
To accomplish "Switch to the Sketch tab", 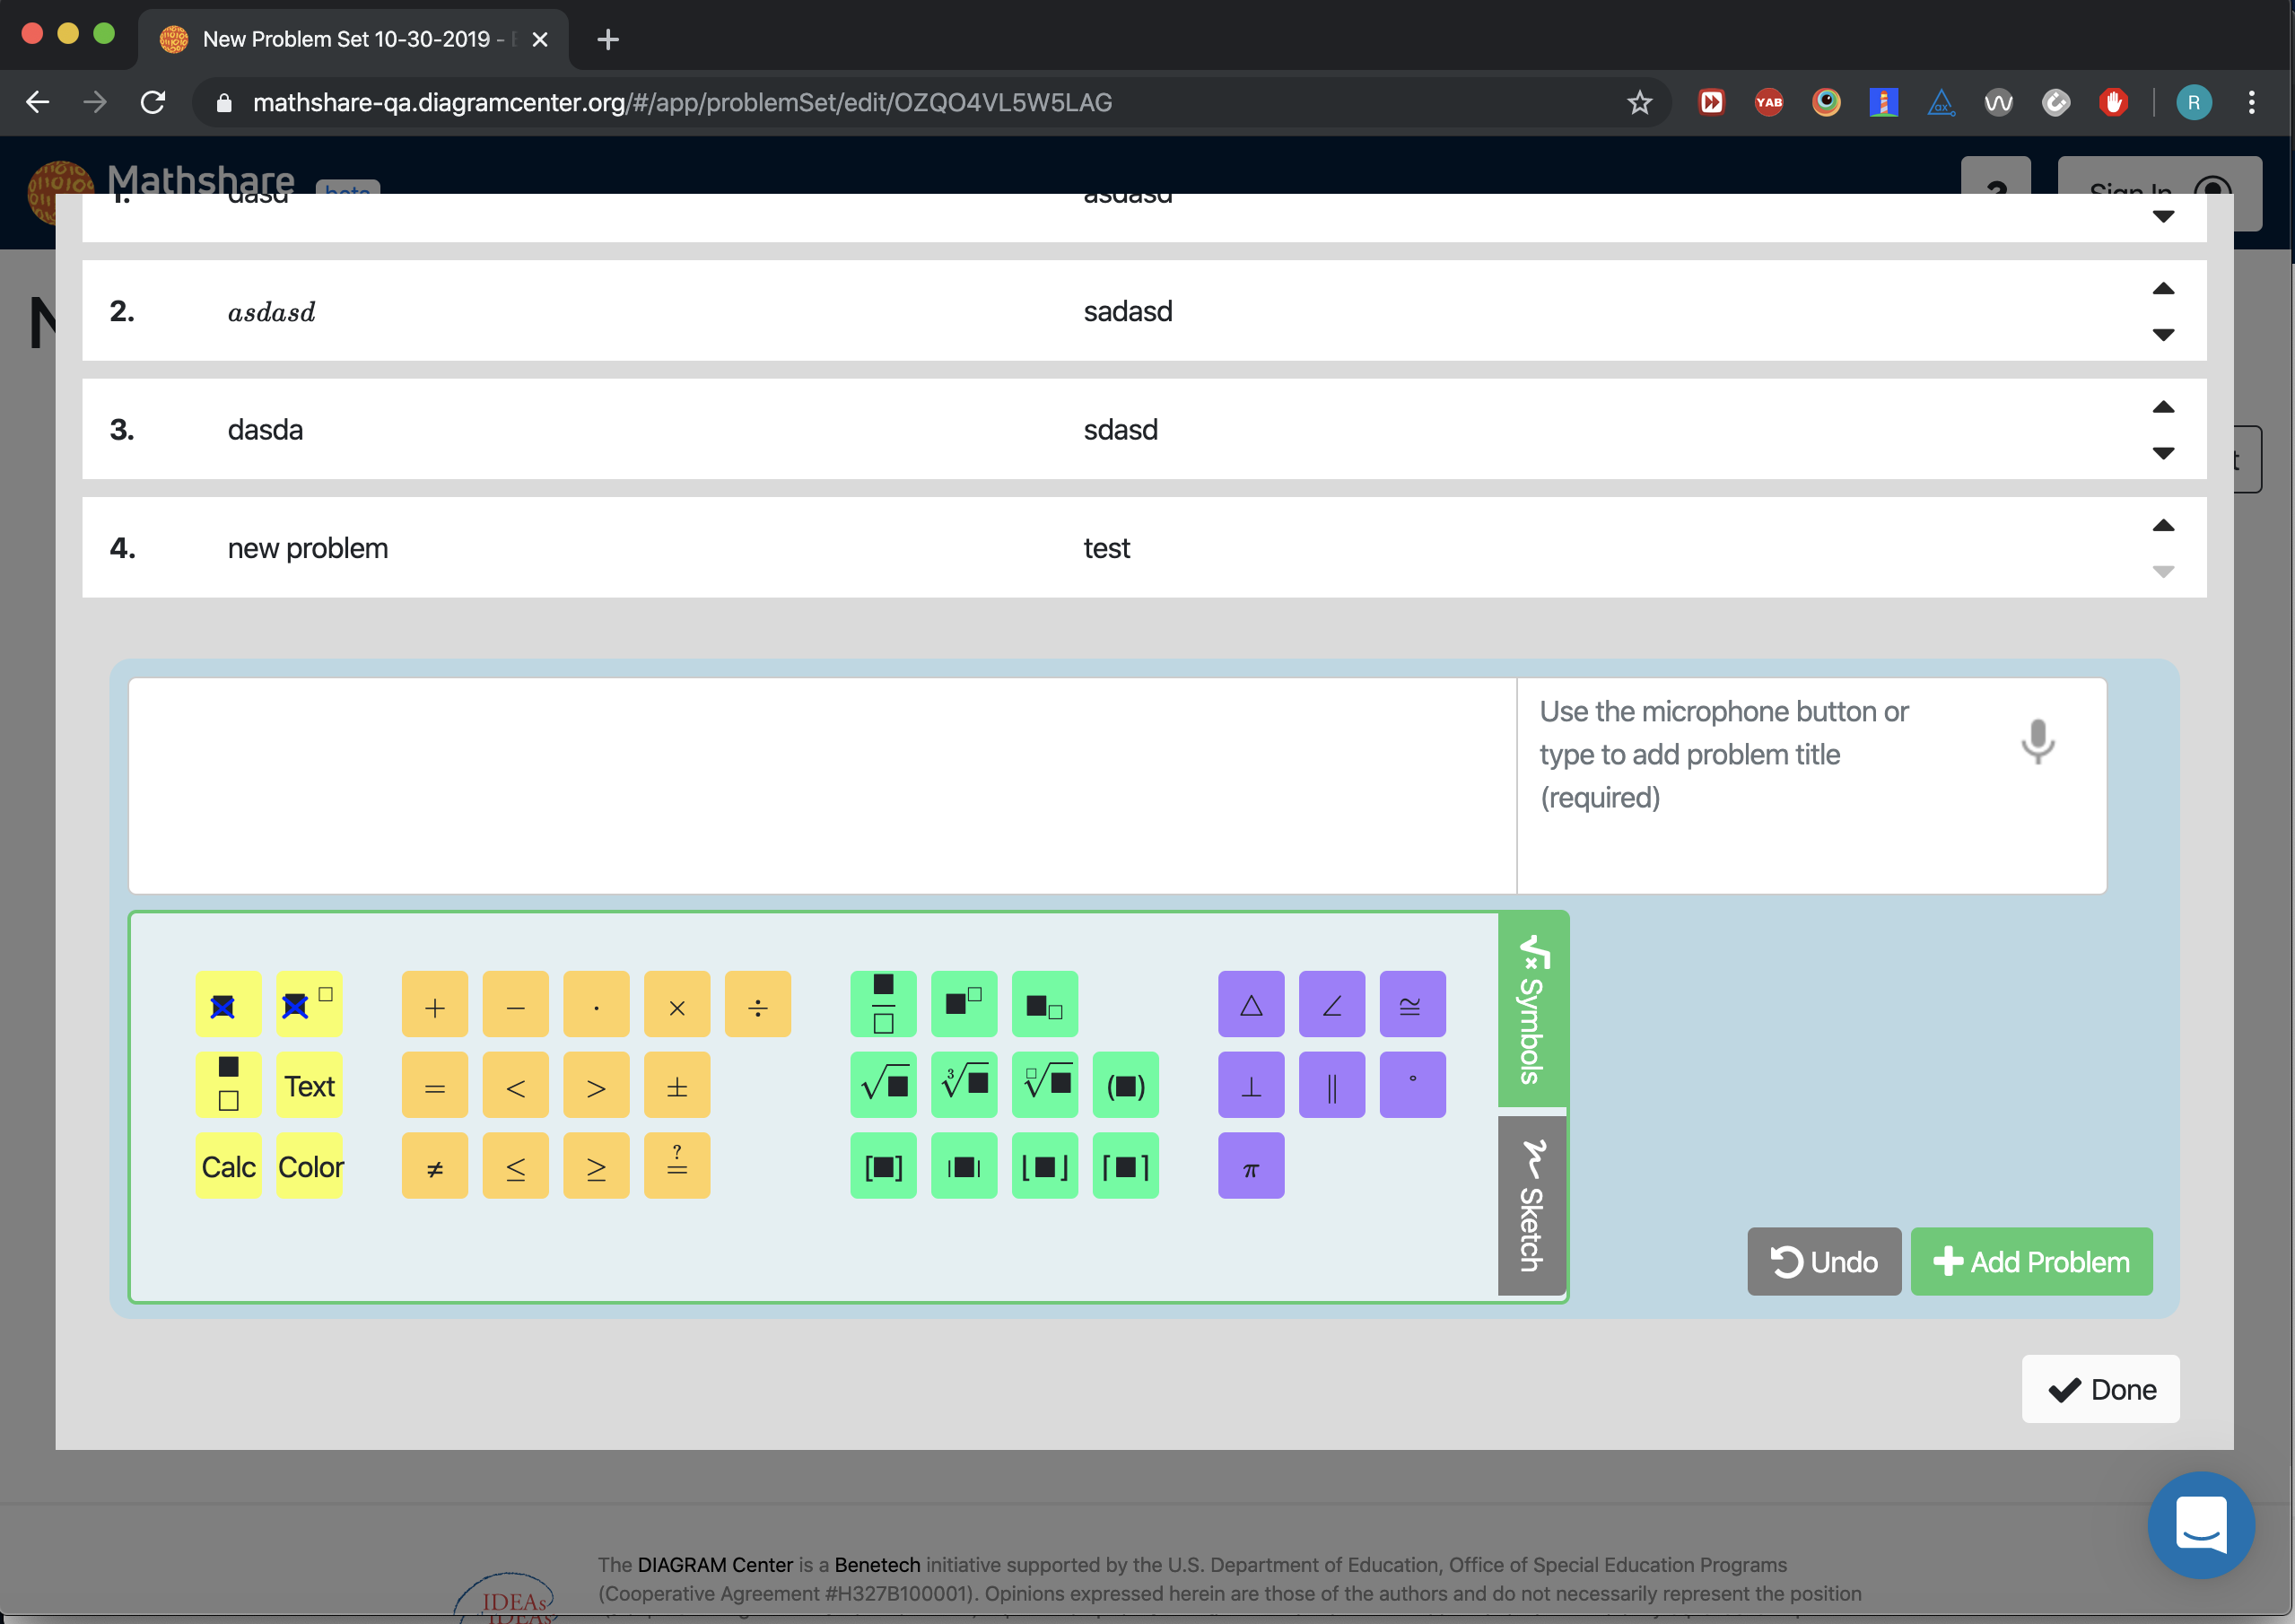I will click(x=1532, y=1205).
